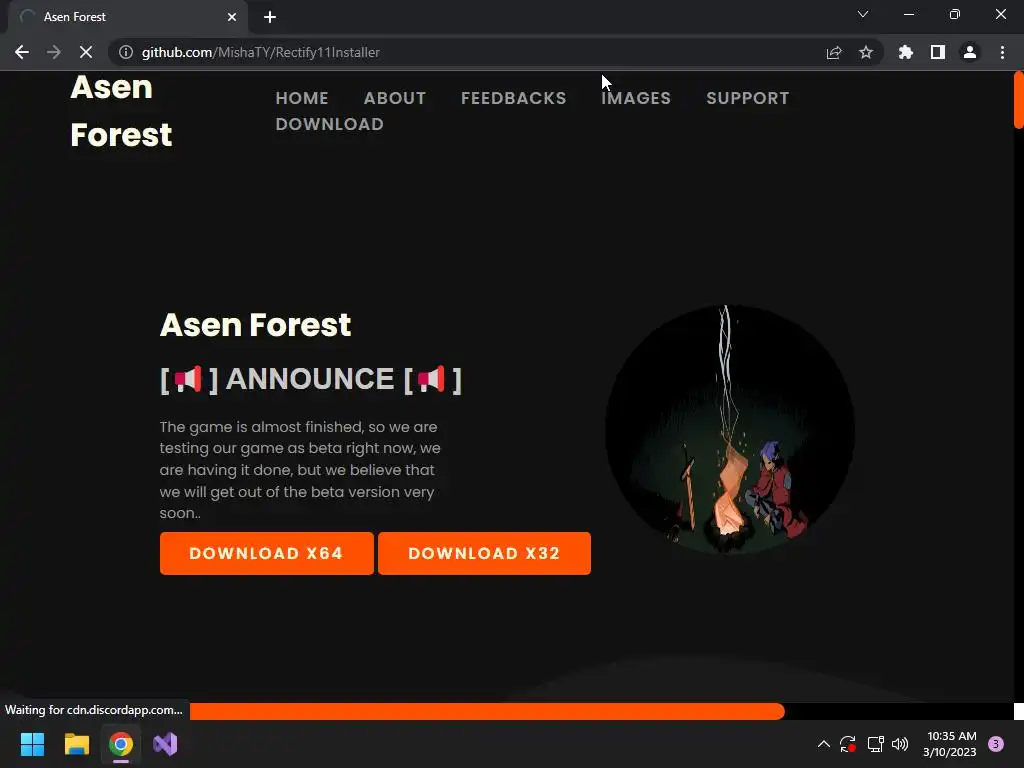This screenshot has height=768, width=1024.
Task: Click the DOWNLOAD X64 button
Action: point(266,553)
